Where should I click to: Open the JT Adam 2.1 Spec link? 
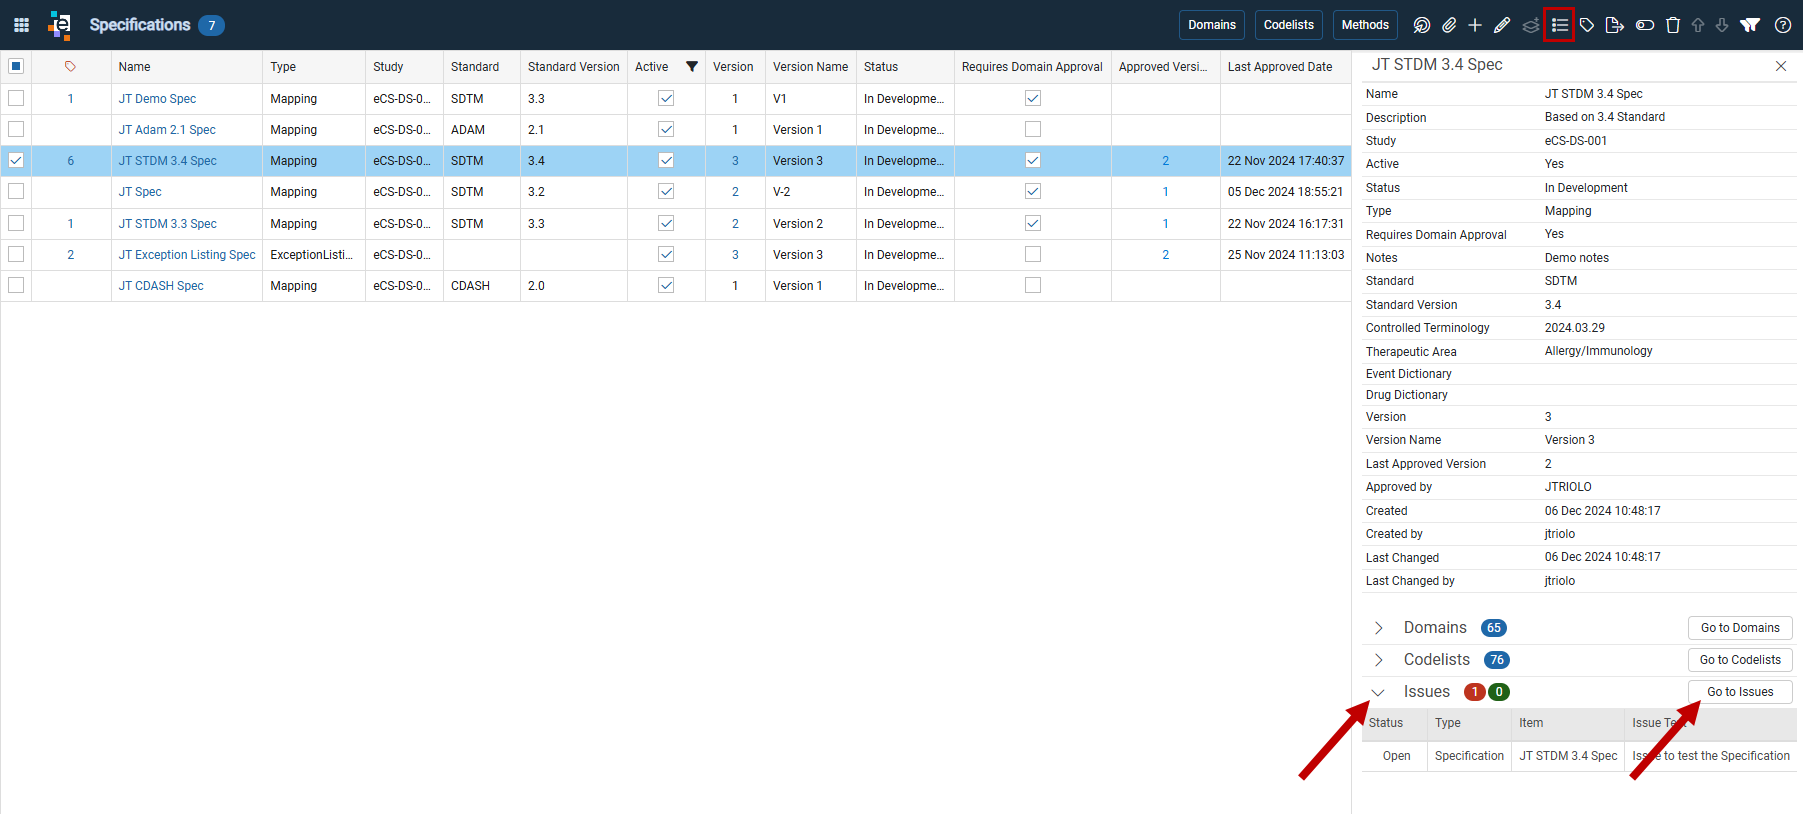tap(167, 130)
